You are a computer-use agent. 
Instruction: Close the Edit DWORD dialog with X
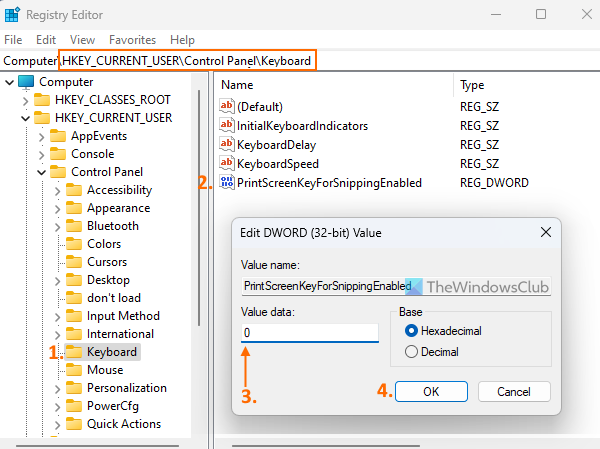tap(546, 232)
